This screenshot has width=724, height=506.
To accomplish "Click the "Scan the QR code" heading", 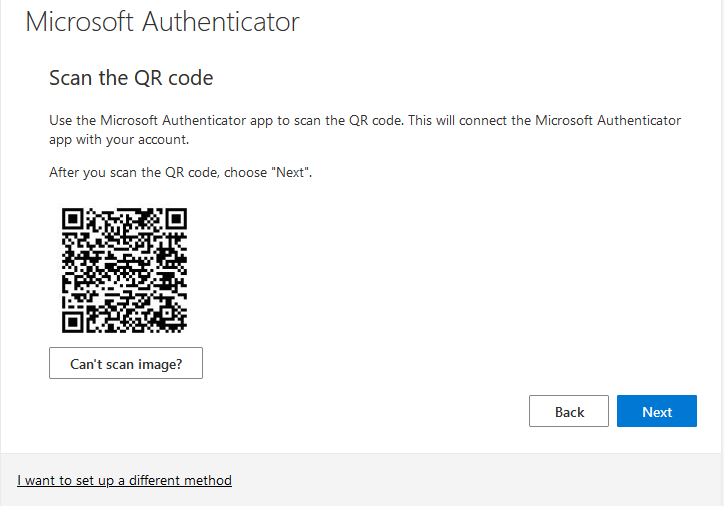I will (x=131, y=78).
